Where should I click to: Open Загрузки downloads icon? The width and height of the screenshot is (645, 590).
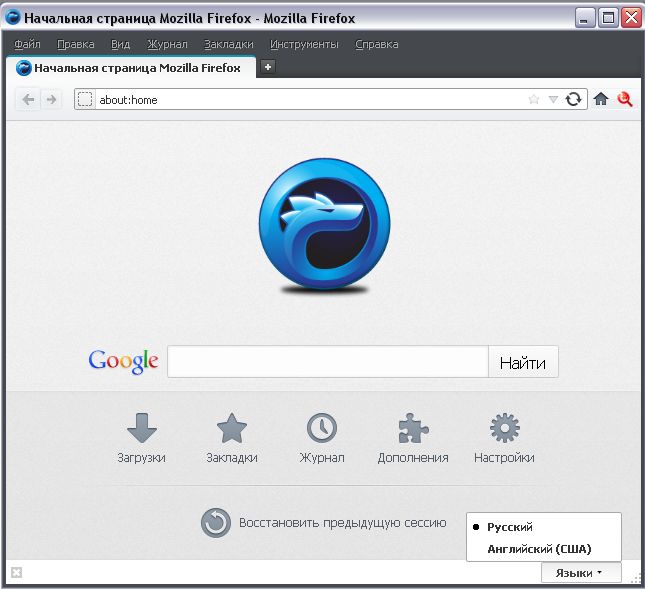[142, 428]
